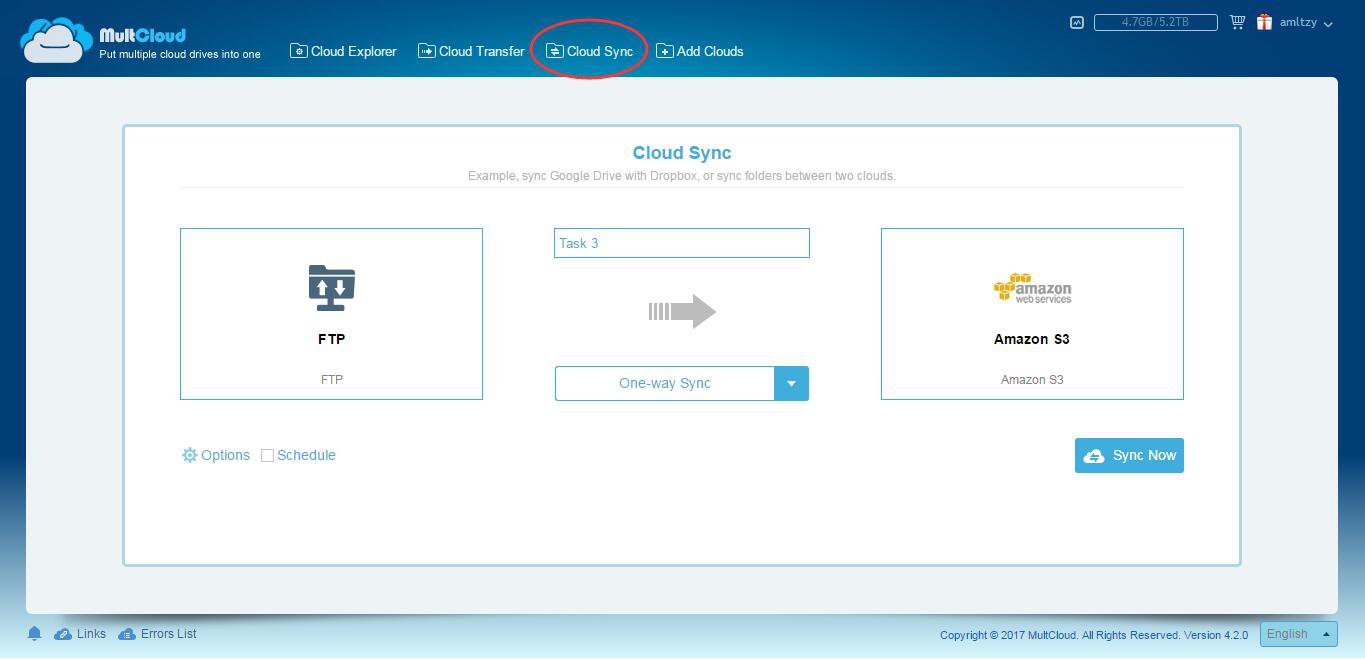Open the Errors List
This screenshot has height=659, width=1365.
157,634
